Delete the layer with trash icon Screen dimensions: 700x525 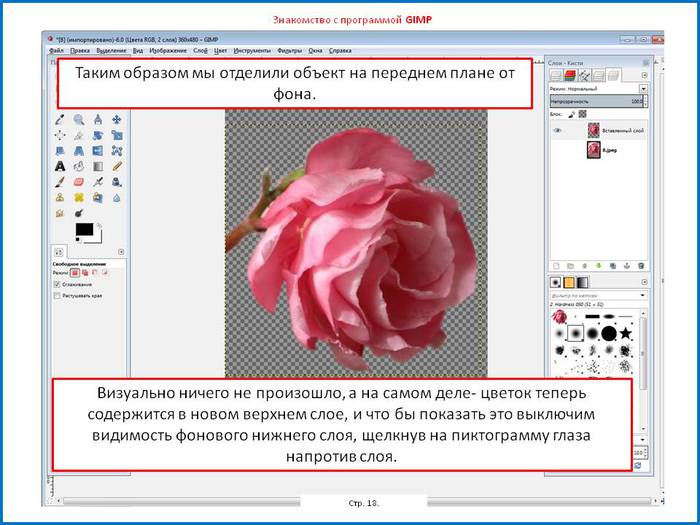point(641,266)
